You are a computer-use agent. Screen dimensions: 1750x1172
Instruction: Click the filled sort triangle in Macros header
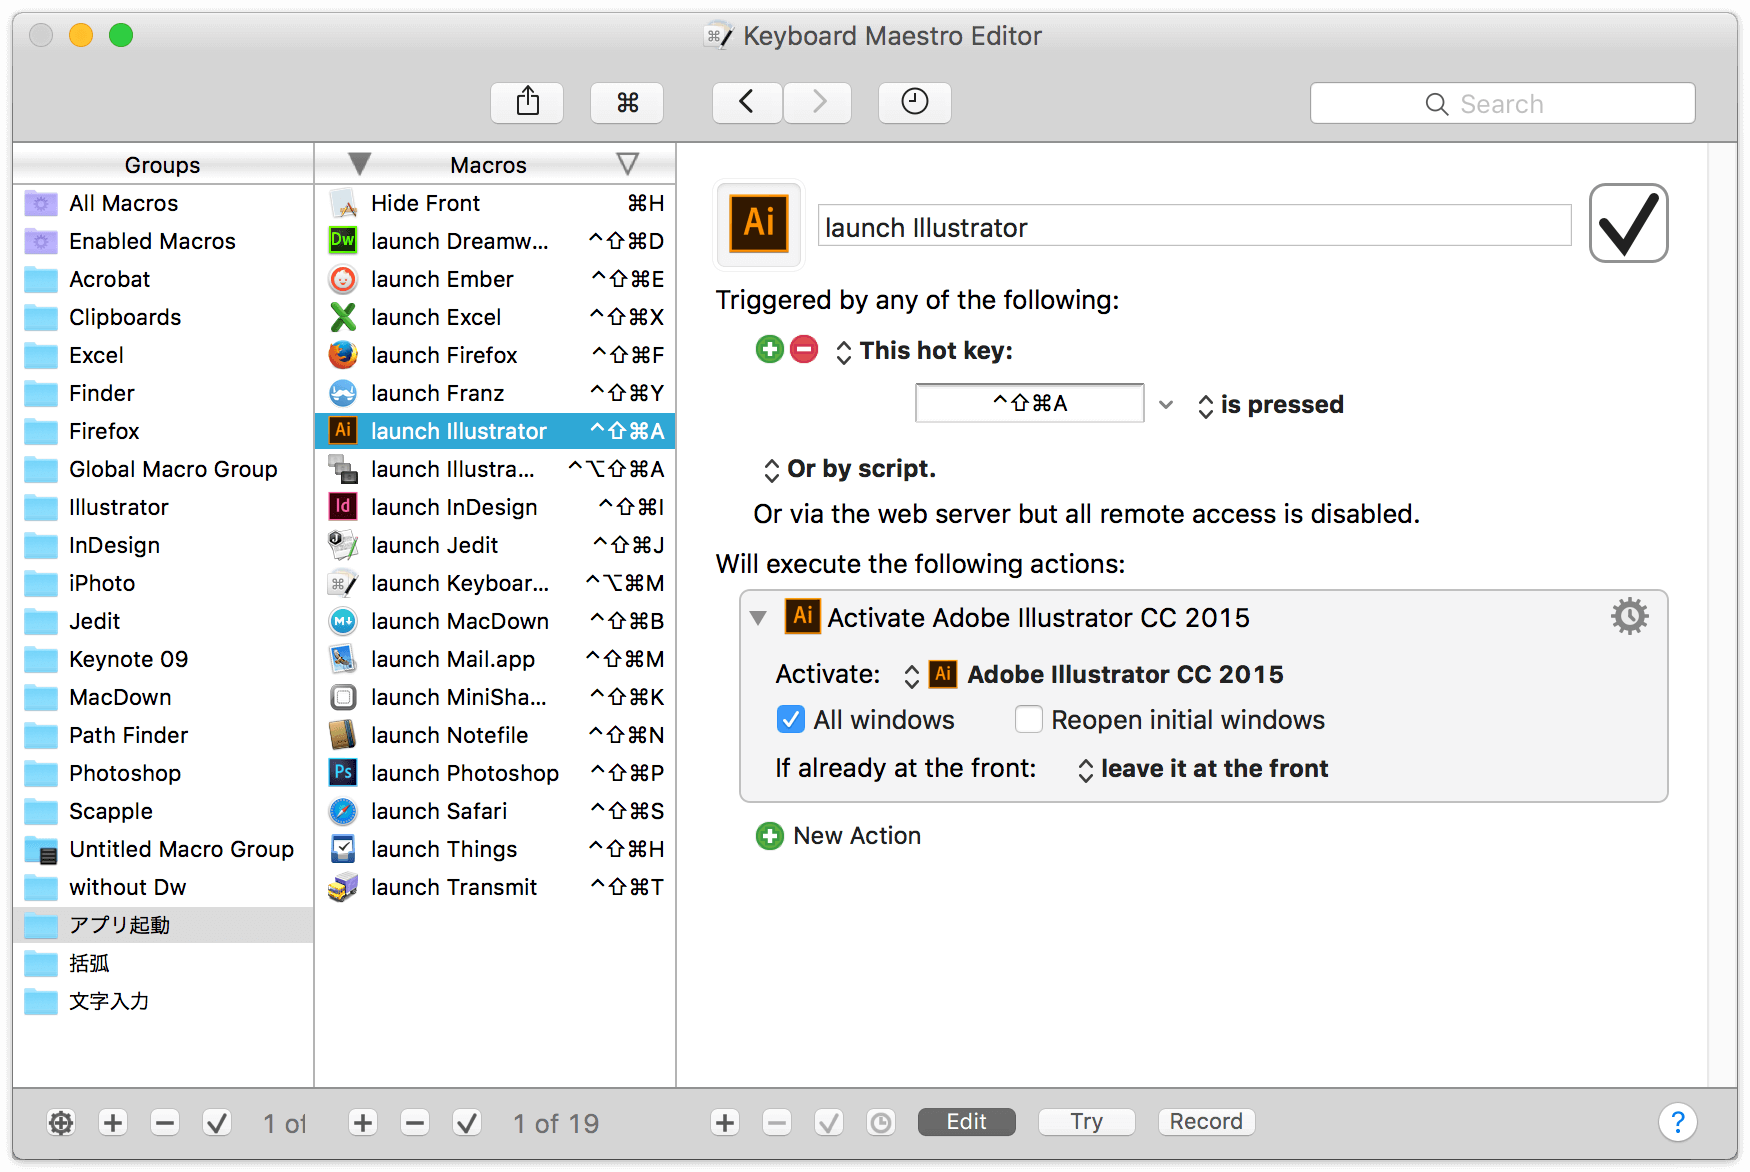click(x=360, y=164)
